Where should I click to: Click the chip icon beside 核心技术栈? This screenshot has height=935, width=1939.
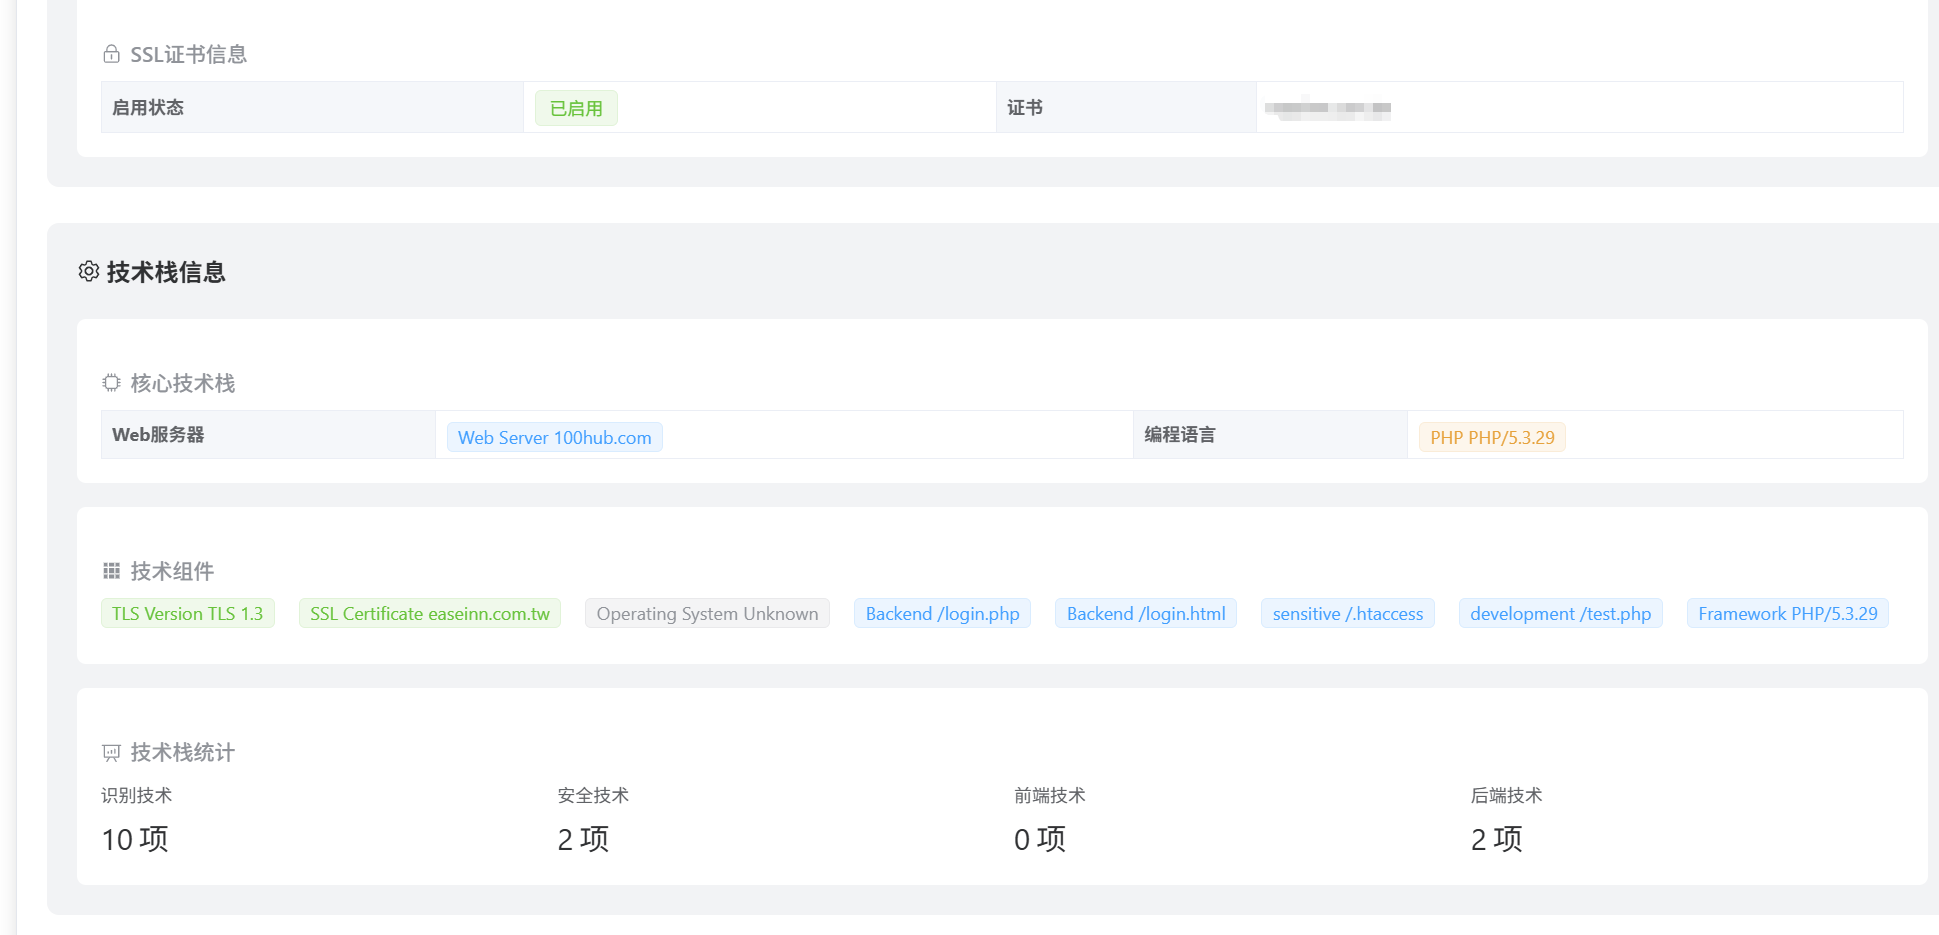(x=111, y=383)
